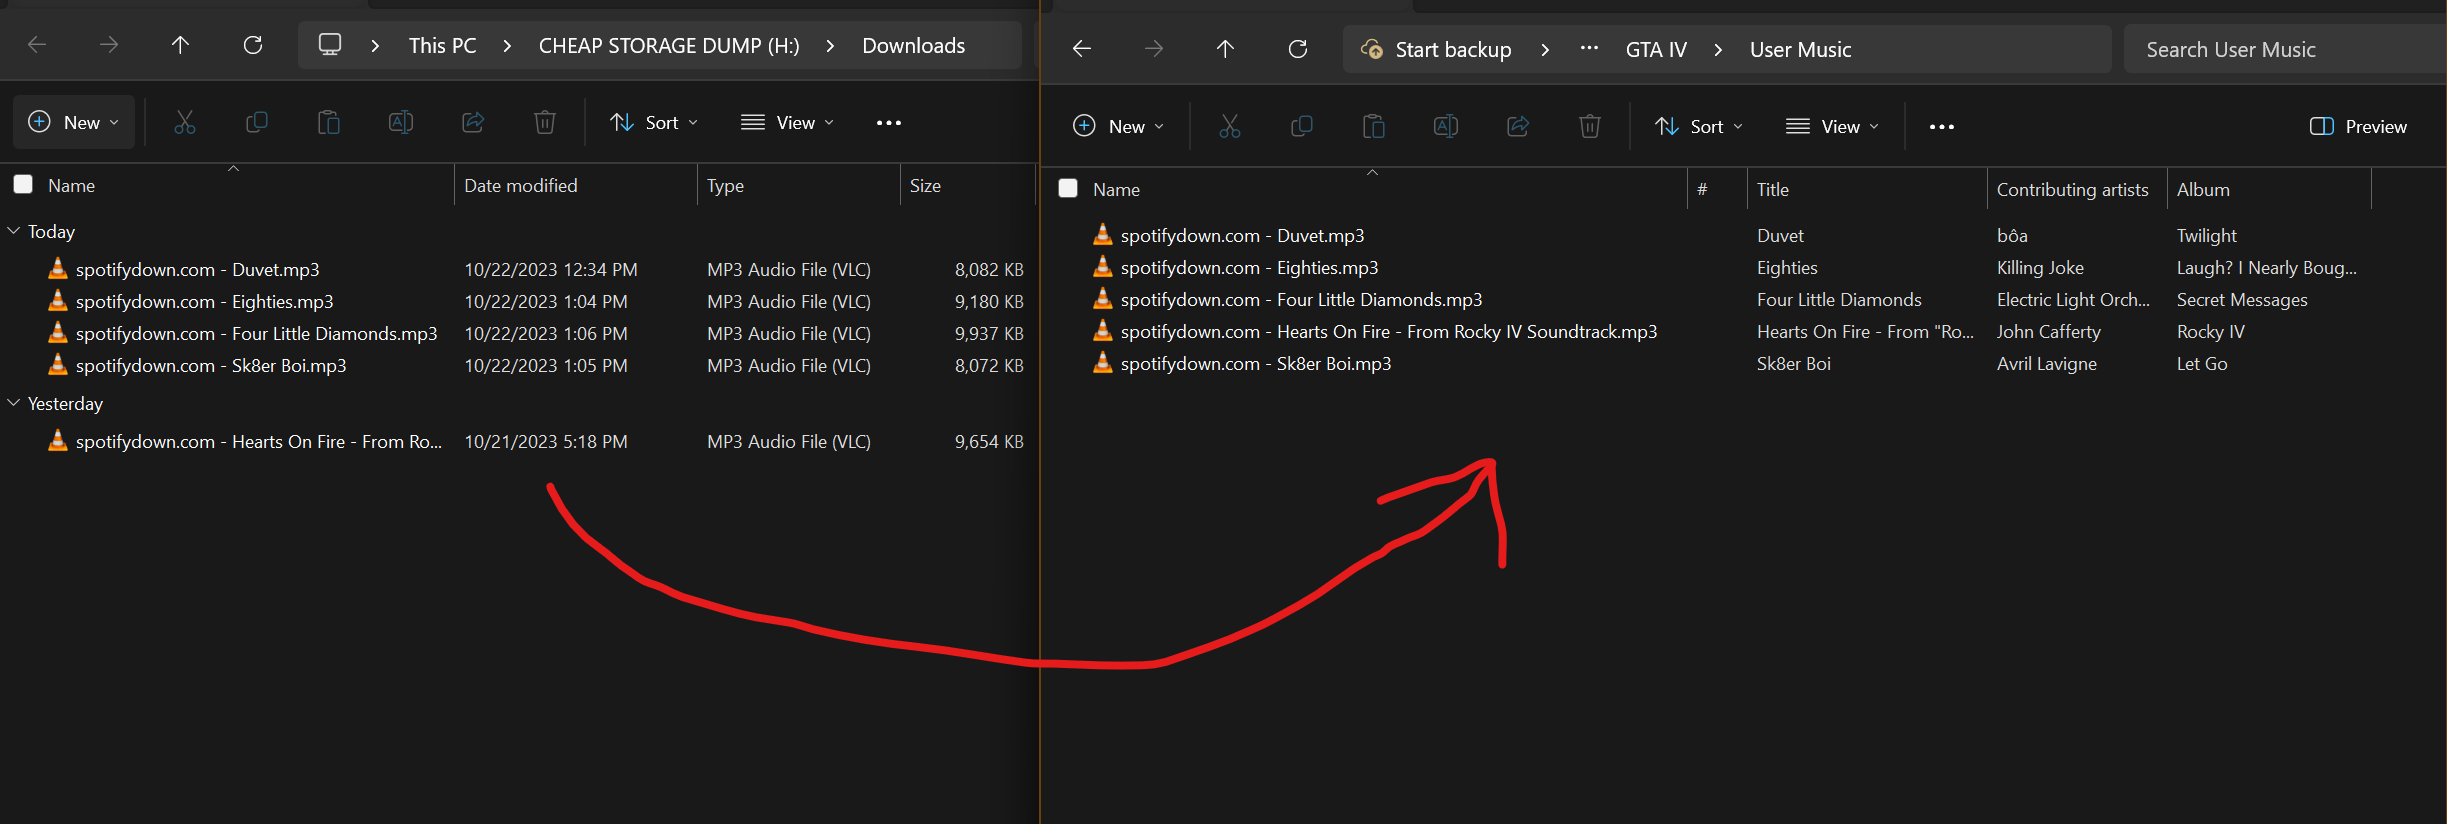Refresh the User Music window
2447x824 pixels.
pos(1298,49)
